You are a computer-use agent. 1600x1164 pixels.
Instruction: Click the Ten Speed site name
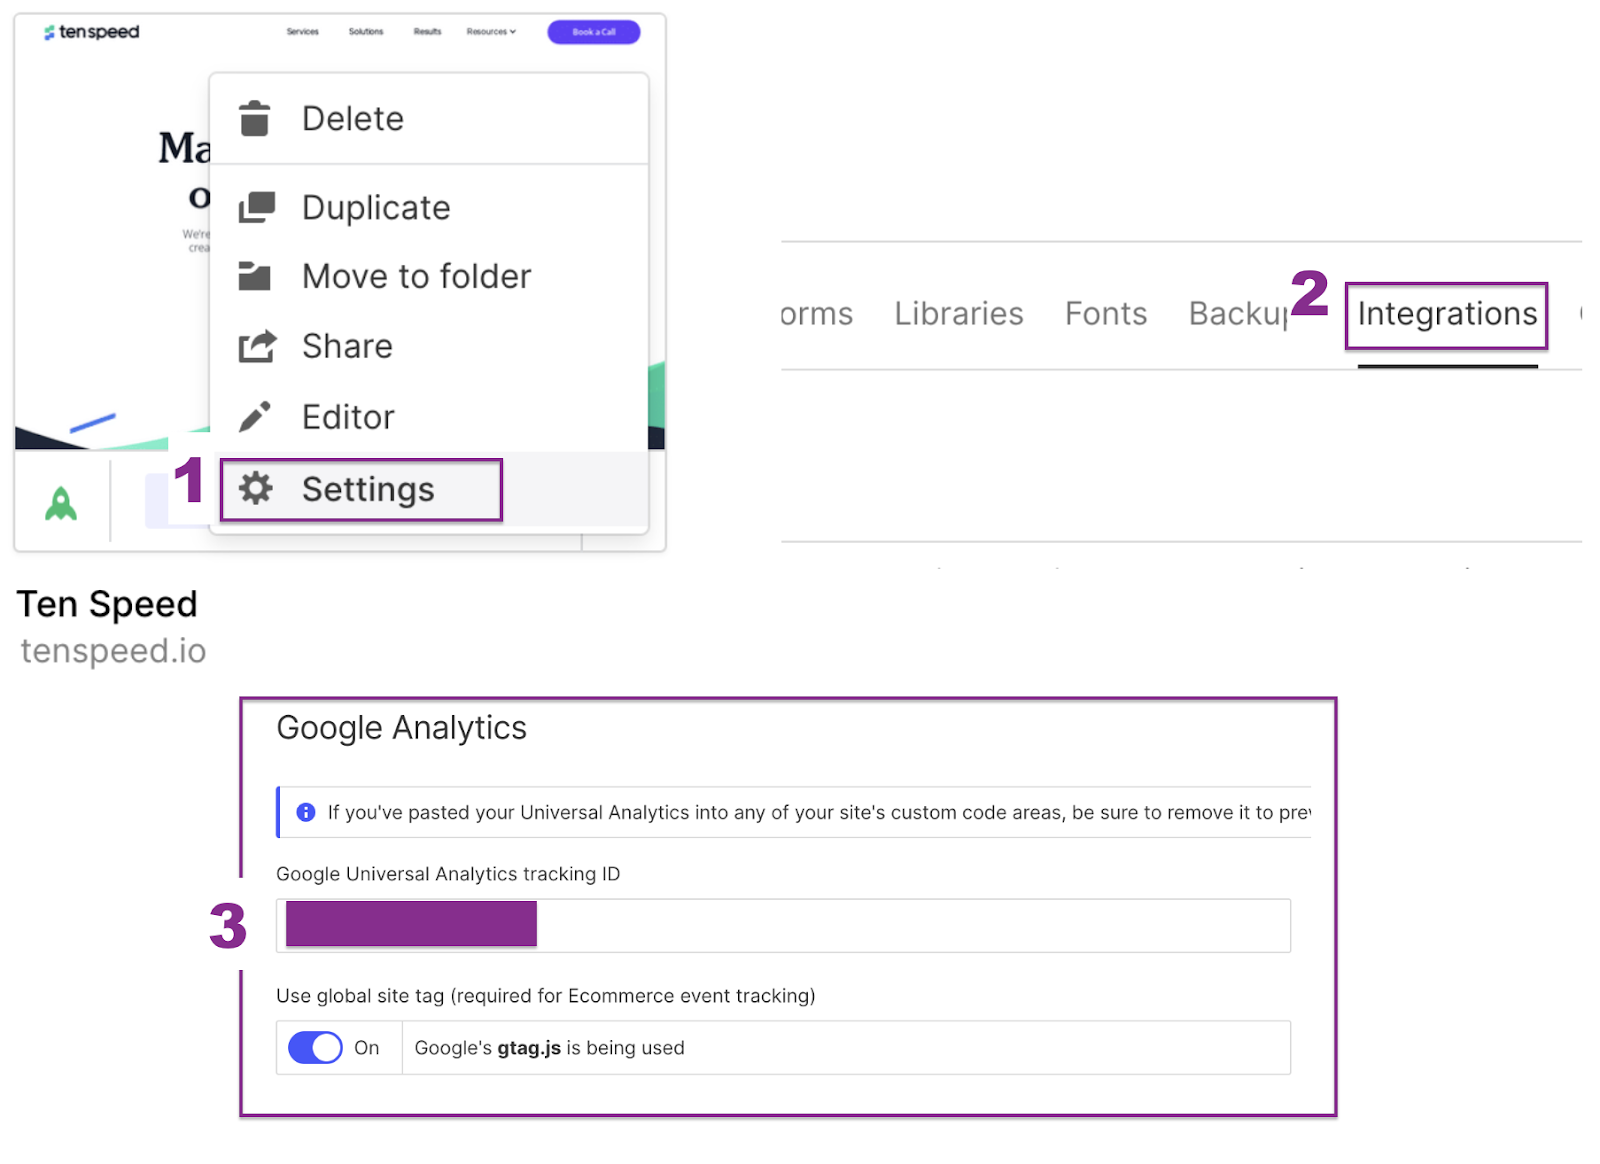point(107,604)
